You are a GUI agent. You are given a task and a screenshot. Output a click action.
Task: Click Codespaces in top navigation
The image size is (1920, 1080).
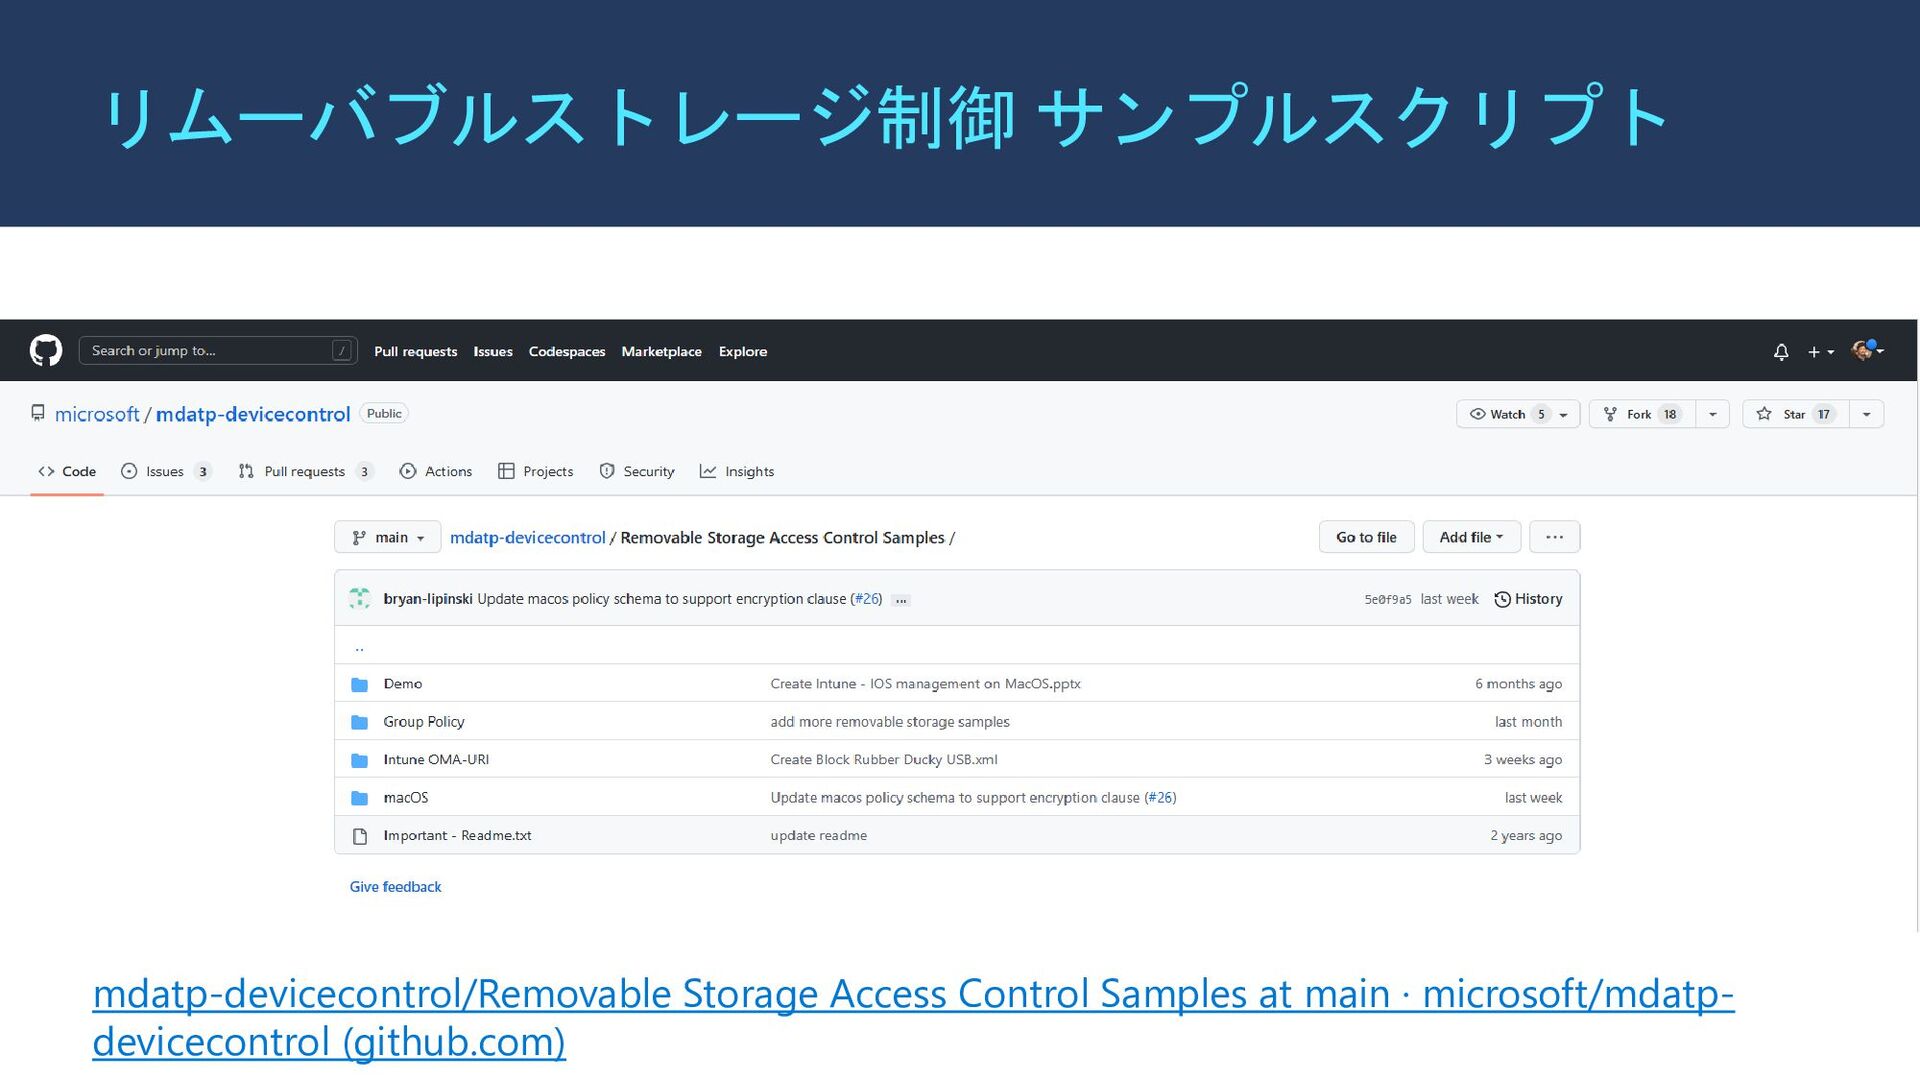point(567,351)
